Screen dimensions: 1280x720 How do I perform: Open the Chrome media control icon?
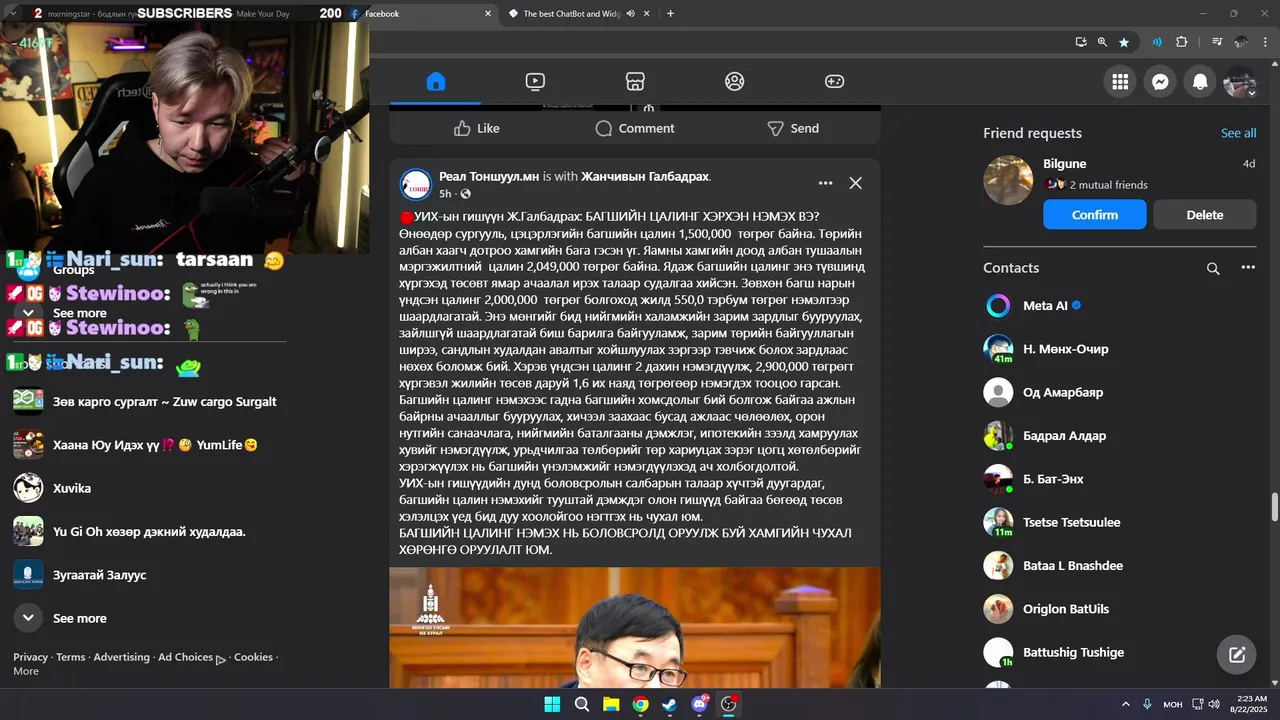click(x=1217, y=42)
